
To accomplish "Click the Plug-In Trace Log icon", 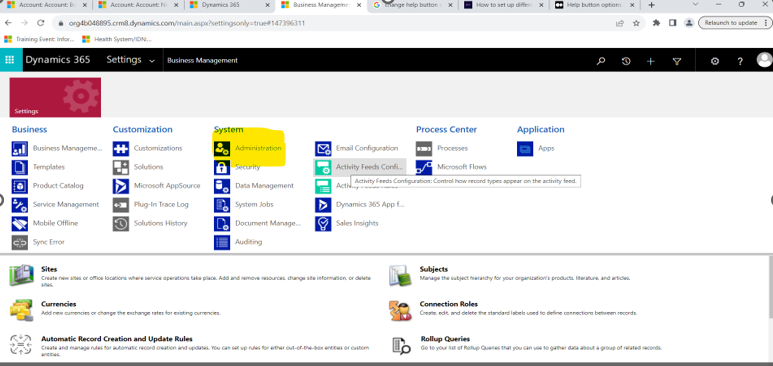I will point(121,205).
